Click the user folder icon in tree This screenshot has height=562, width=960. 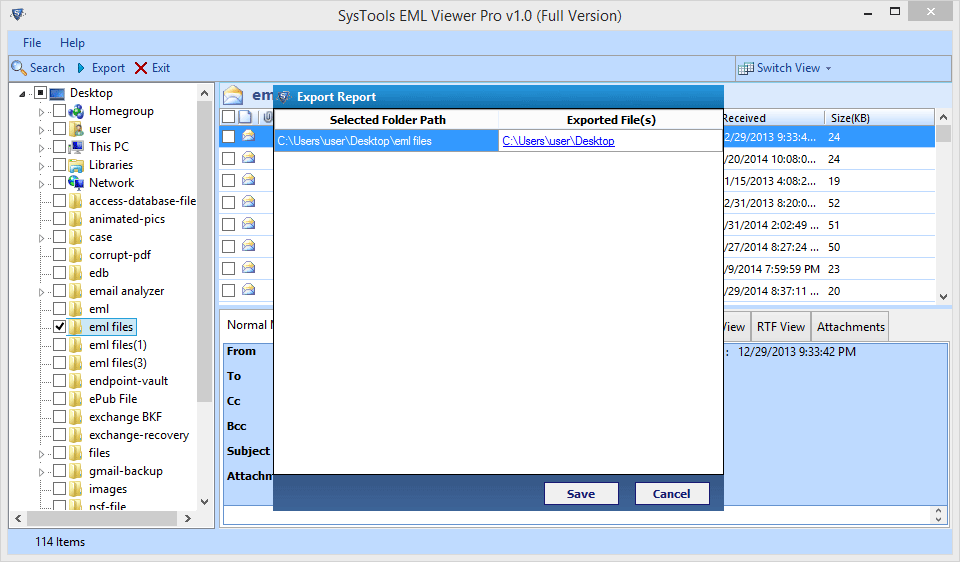click(x=76, y=129)
